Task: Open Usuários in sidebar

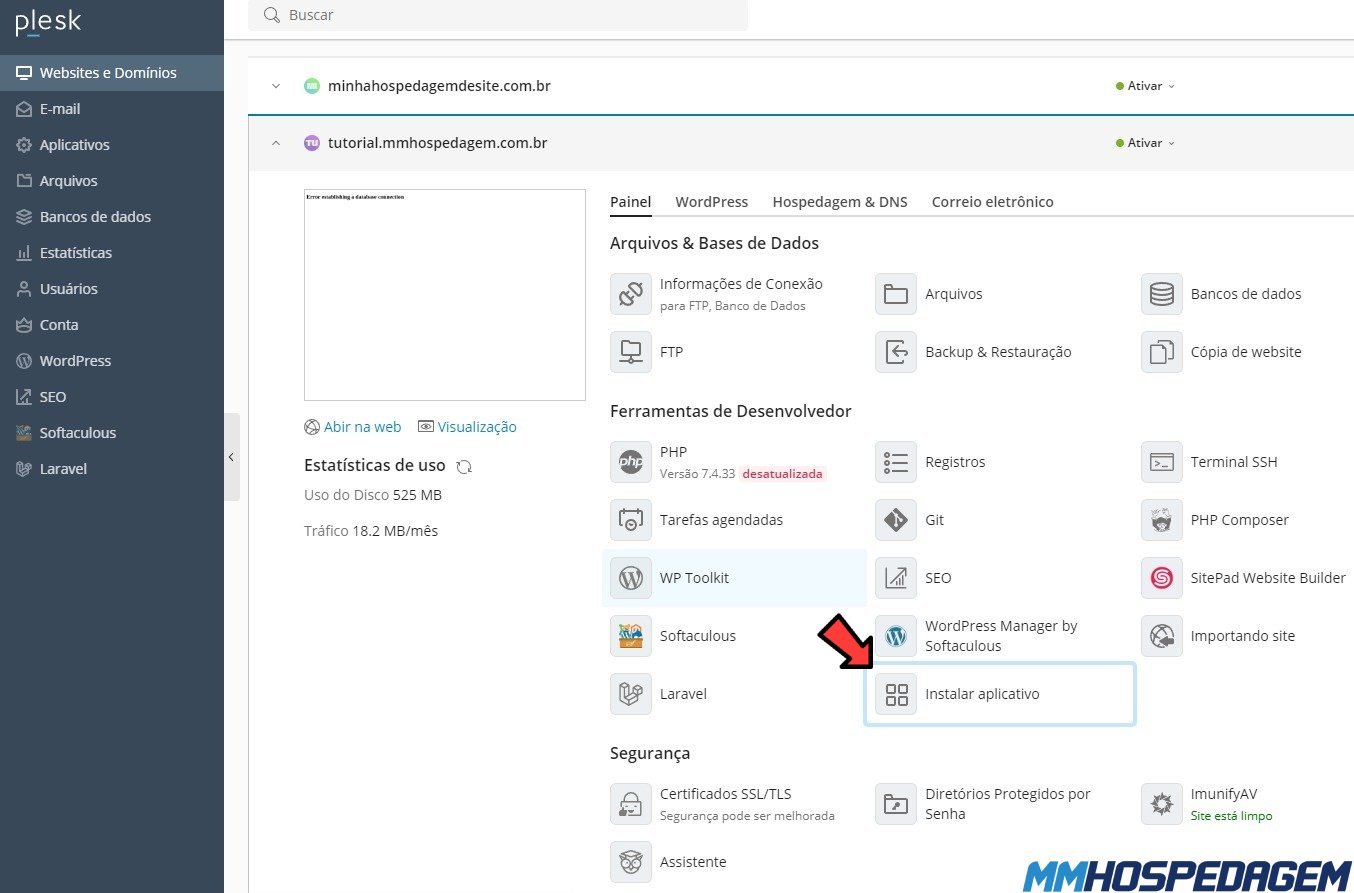Action: click(112, 289)
